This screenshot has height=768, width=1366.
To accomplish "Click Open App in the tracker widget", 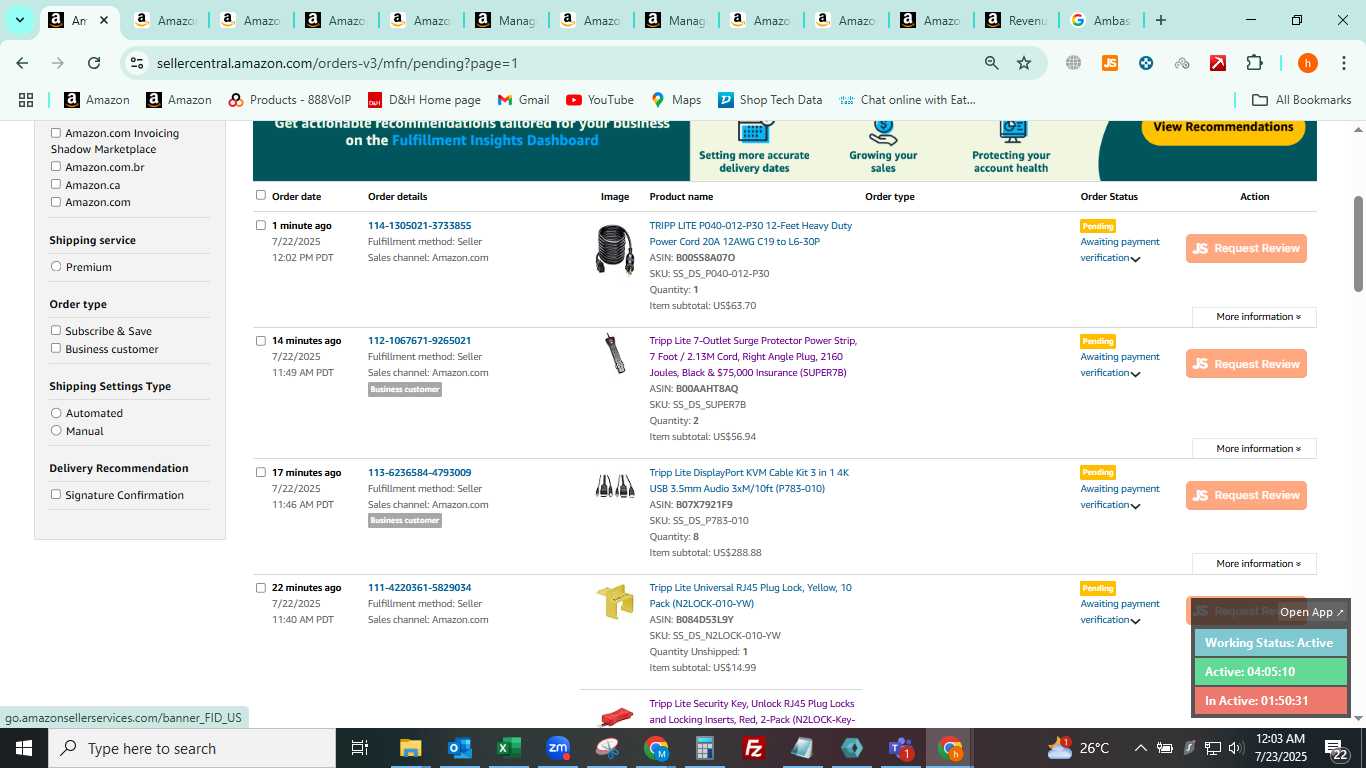I will click(x=1312, y=612).
